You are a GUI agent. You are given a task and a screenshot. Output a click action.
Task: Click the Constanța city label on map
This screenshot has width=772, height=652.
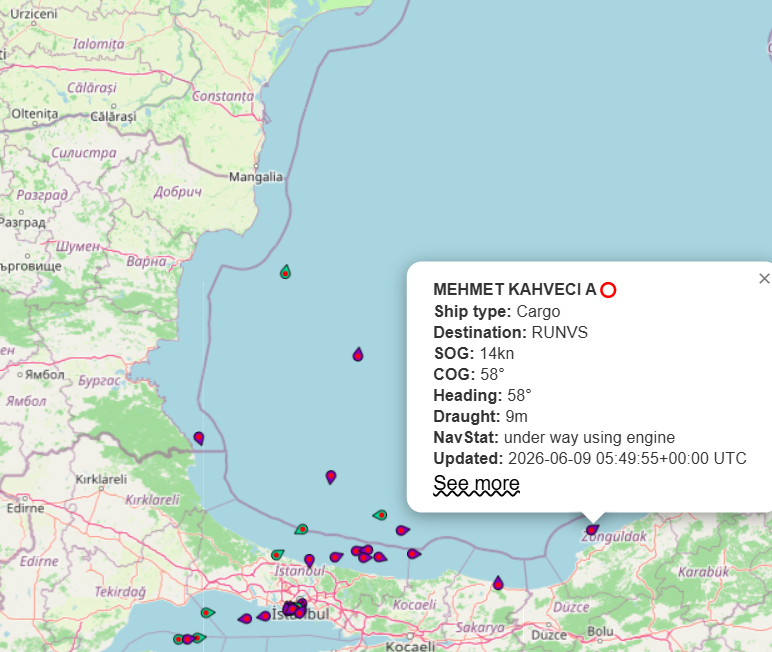pos(223,96)
